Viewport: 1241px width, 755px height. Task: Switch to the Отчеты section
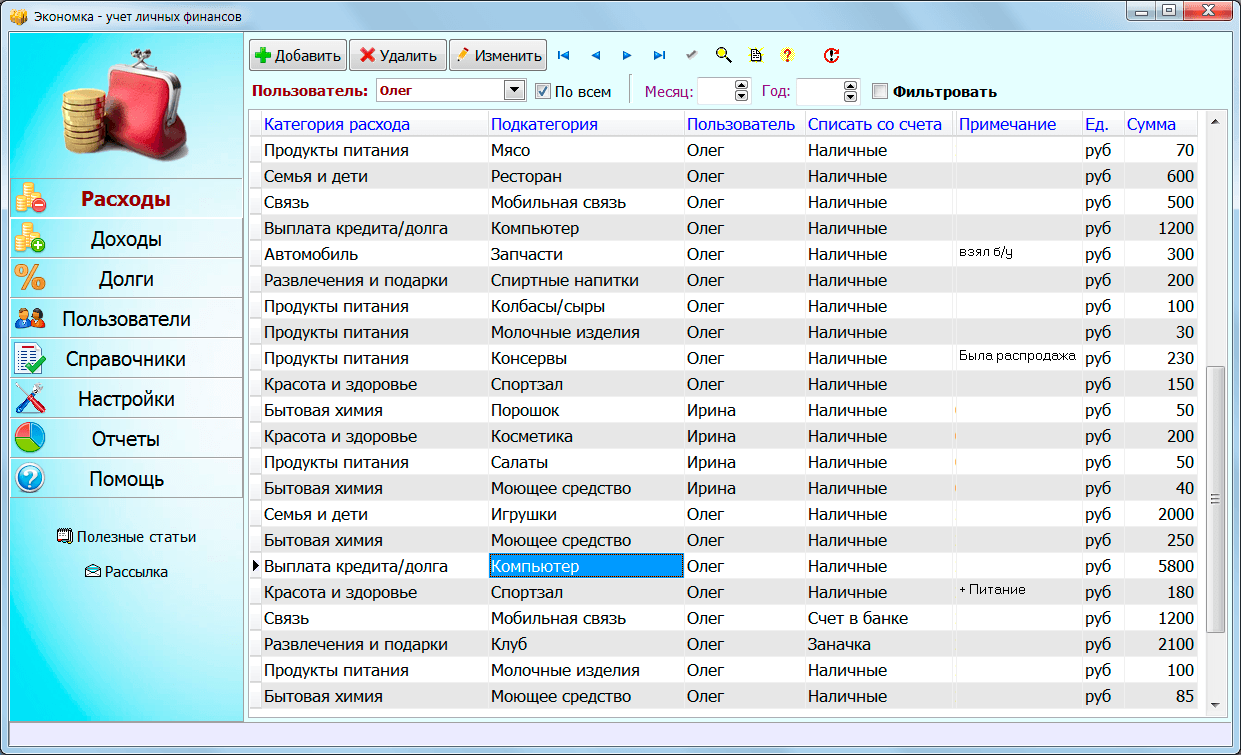tap(126, 439)
